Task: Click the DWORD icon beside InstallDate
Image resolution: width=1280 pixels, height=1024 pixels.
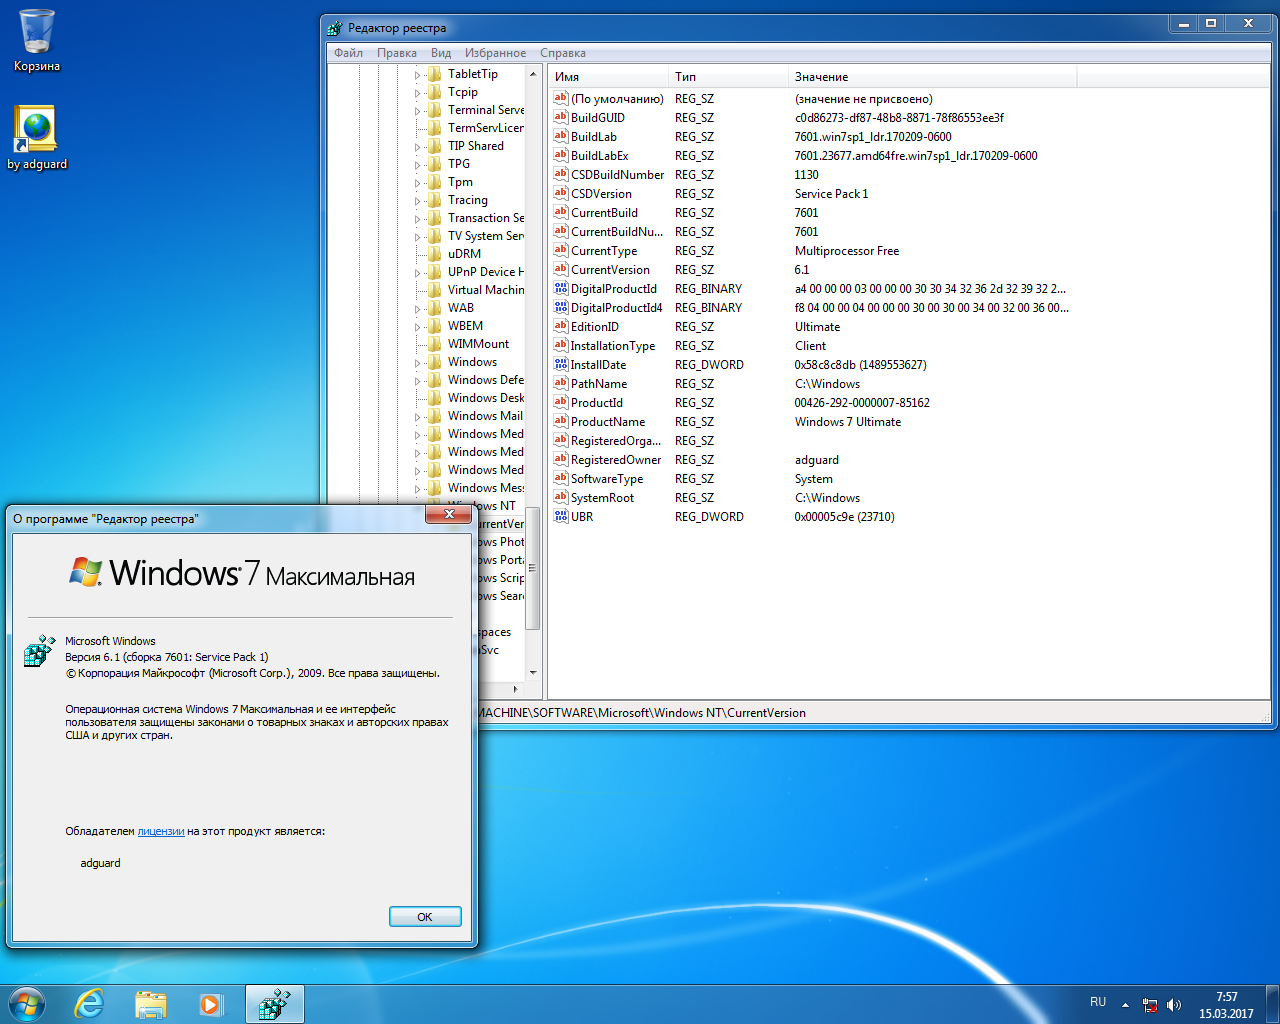Action: [561, 364]
